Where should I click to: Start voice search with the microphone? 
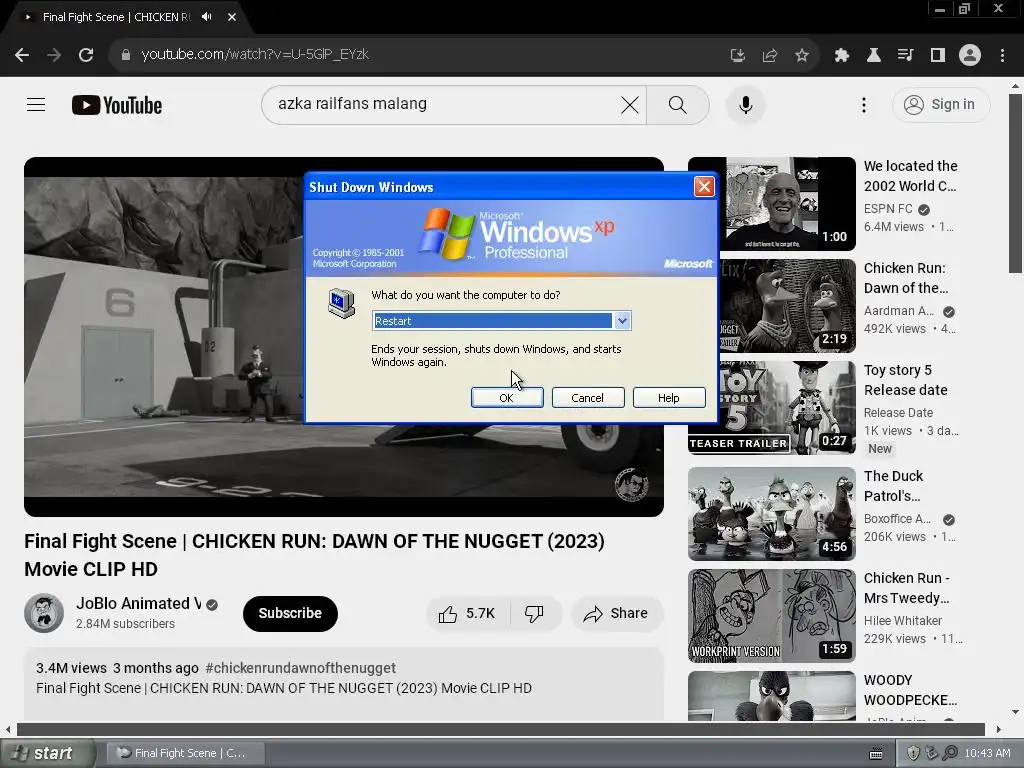tap(746, 104)
